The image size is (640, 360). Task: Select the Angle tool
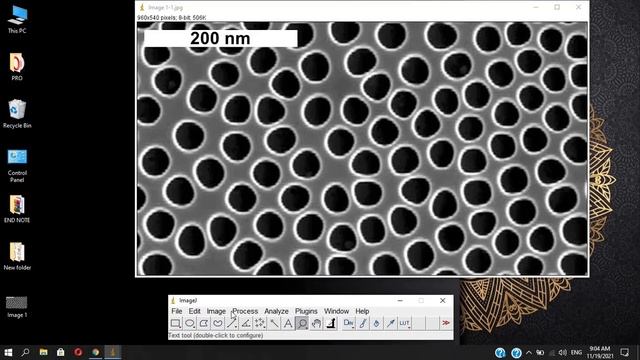pyautogui.click(x=246, y=323)
